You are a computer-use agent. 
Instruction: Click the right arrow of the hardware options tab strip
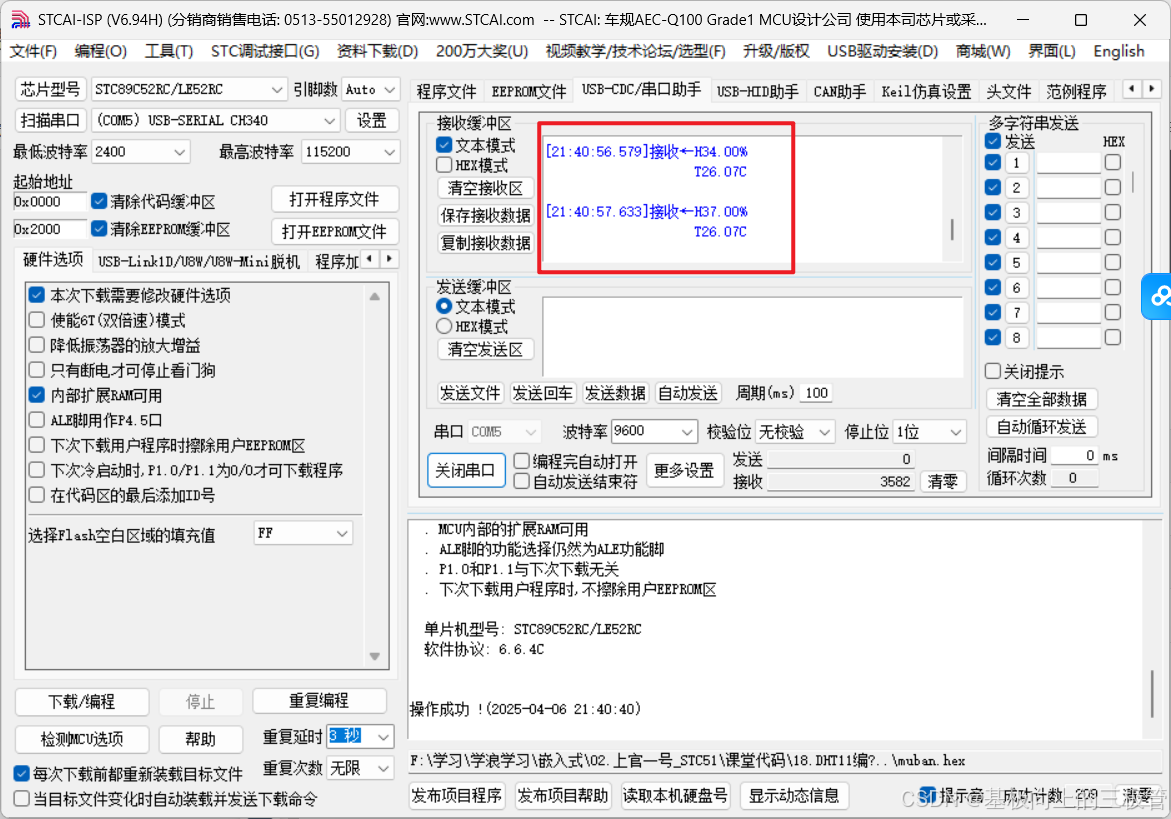click(389, 259)
